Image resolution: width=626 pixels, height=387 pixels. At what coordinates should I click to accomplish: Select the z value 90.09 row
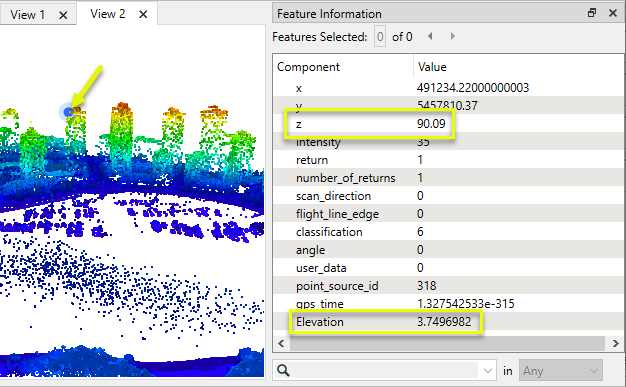pos(448,124)
